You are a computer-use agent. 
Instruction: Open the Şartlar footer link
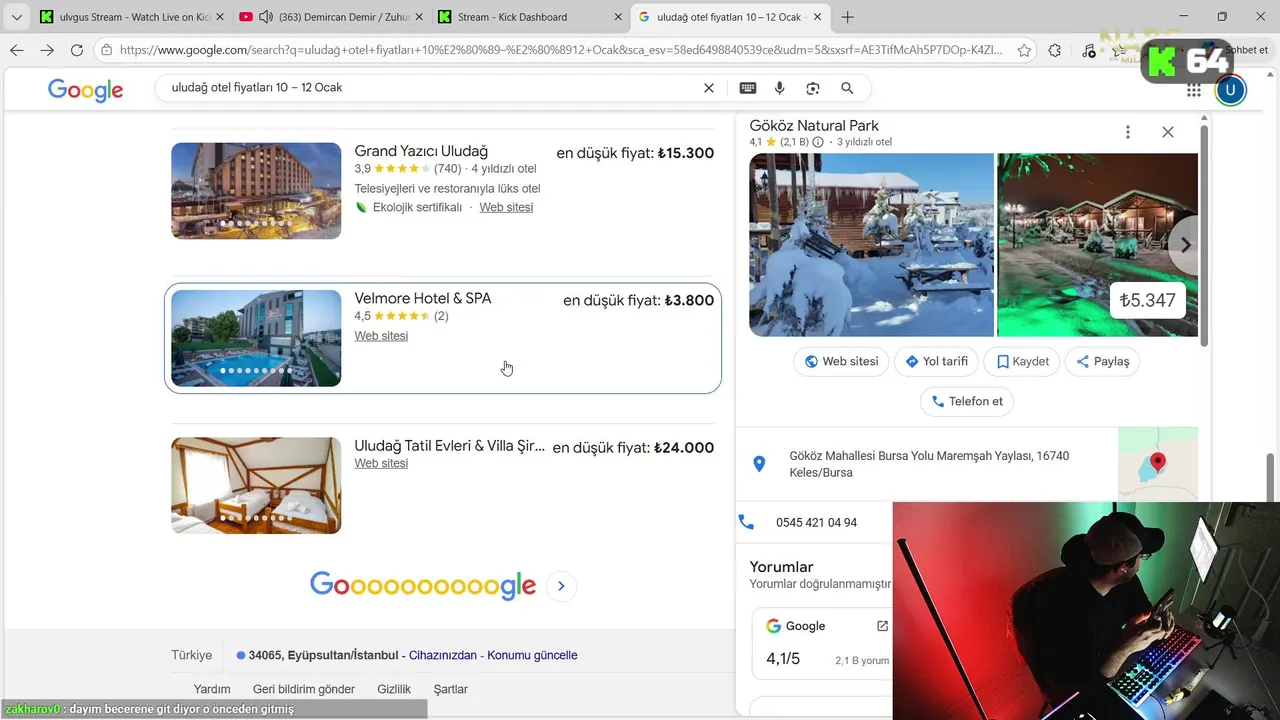point(450,689)
